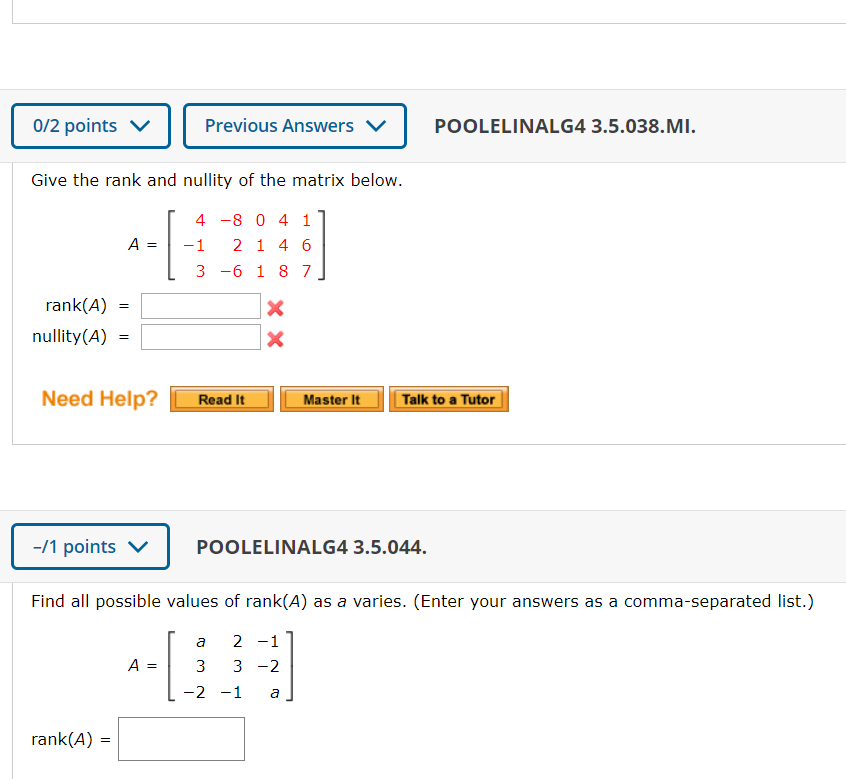Click the chevron on Previous Answers
Viewport: 846px width, 779px height.
pyautogui.click(x=375, y=125)
